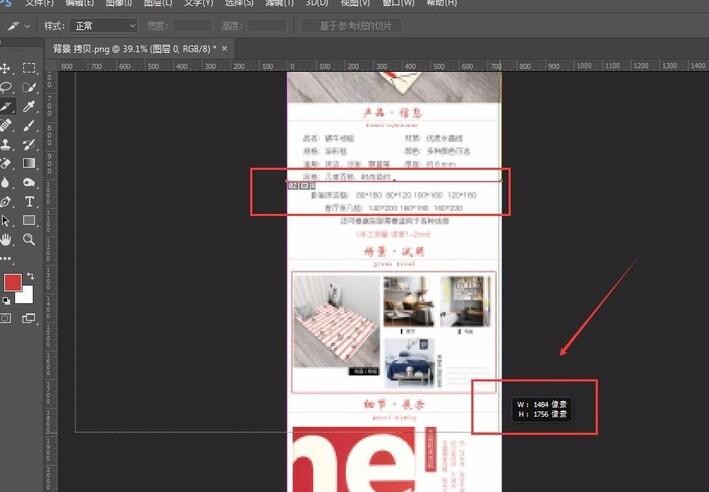
Task: Open the 图层(L) menu
Action: point(158,3)
